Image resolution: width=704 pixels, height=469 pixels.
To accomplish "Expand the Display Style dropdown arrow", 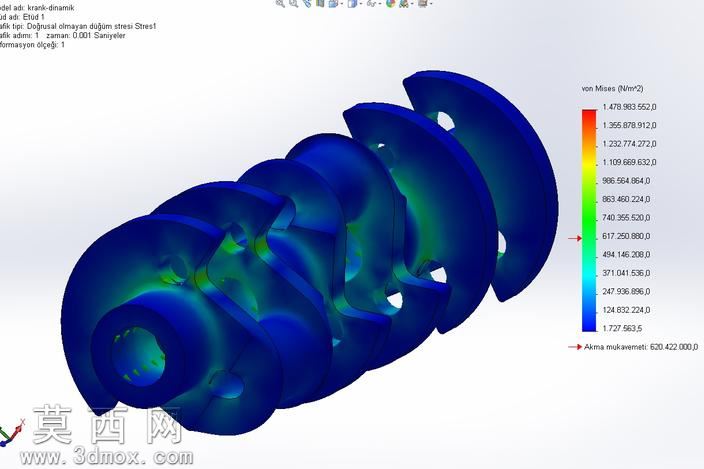I will click(361, 4).
